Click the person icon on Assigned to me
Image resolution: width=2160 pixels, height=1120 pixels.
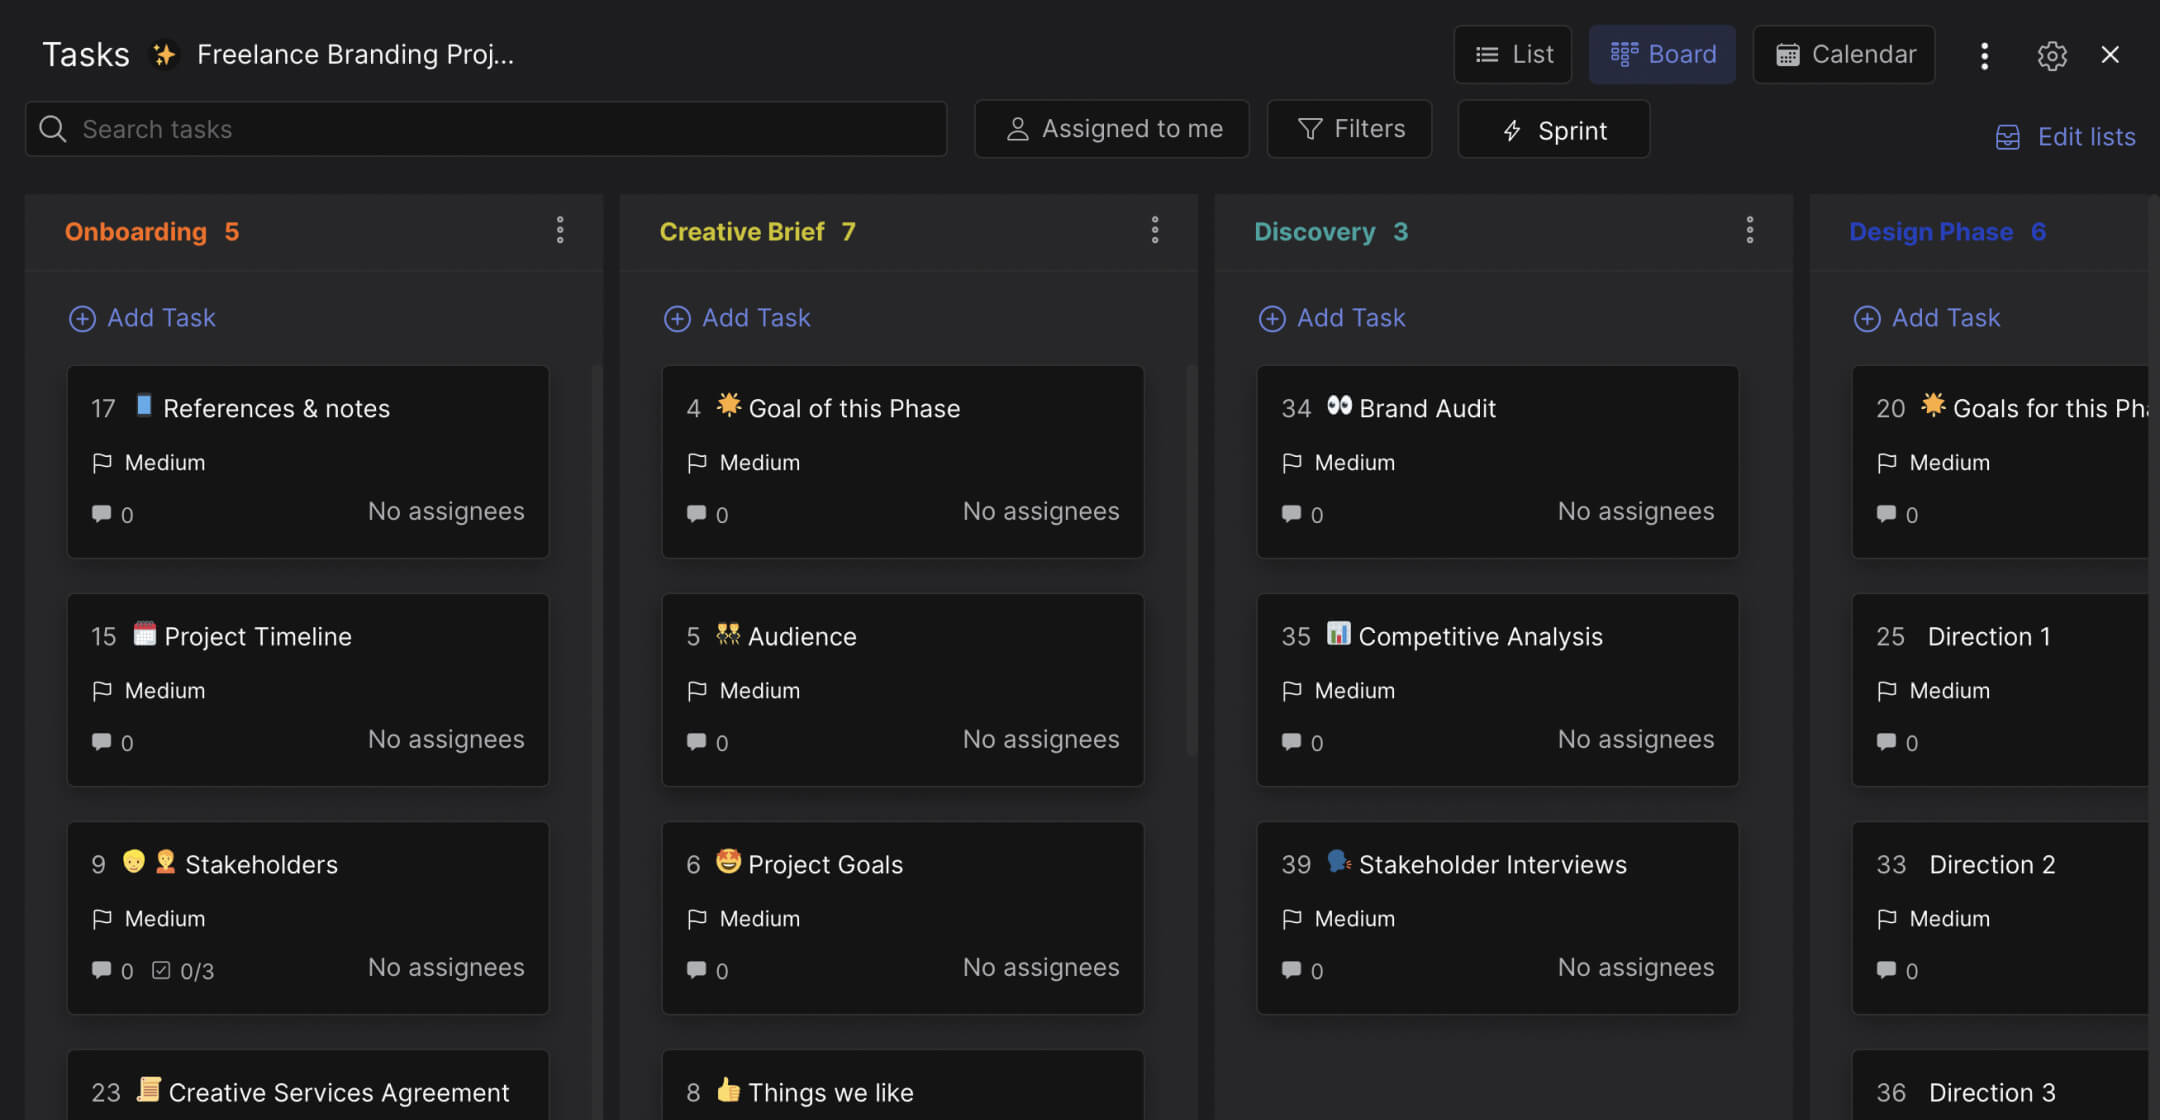click(x=1018, y=129)
